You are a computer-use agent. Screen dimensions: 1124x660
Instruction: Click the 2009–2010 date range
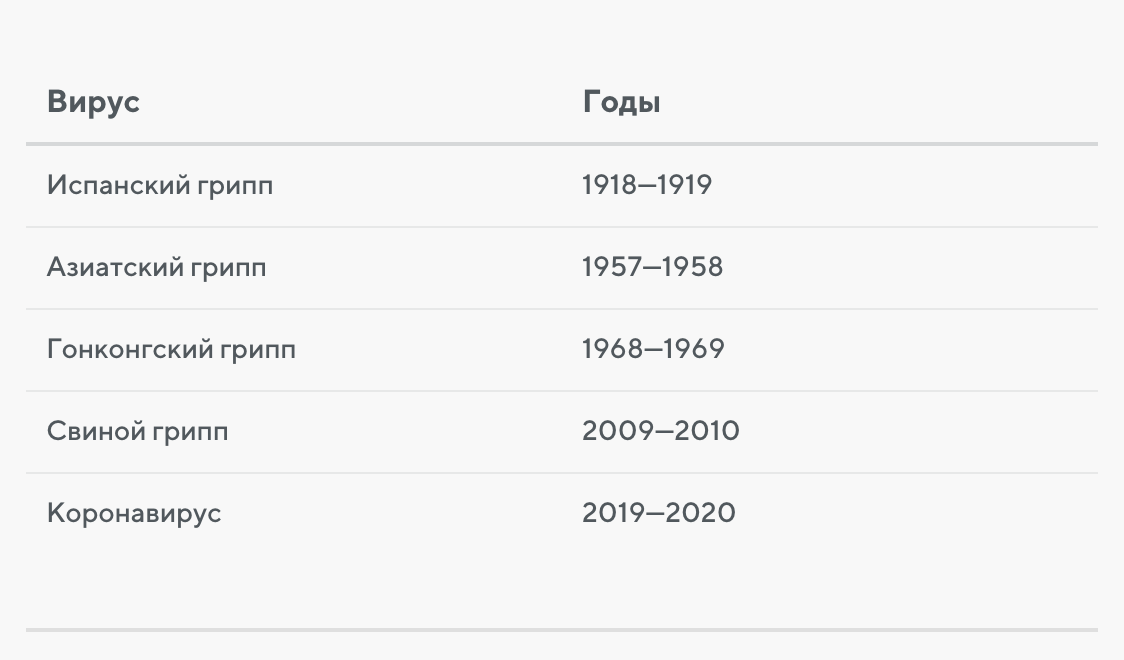point(660,431)
